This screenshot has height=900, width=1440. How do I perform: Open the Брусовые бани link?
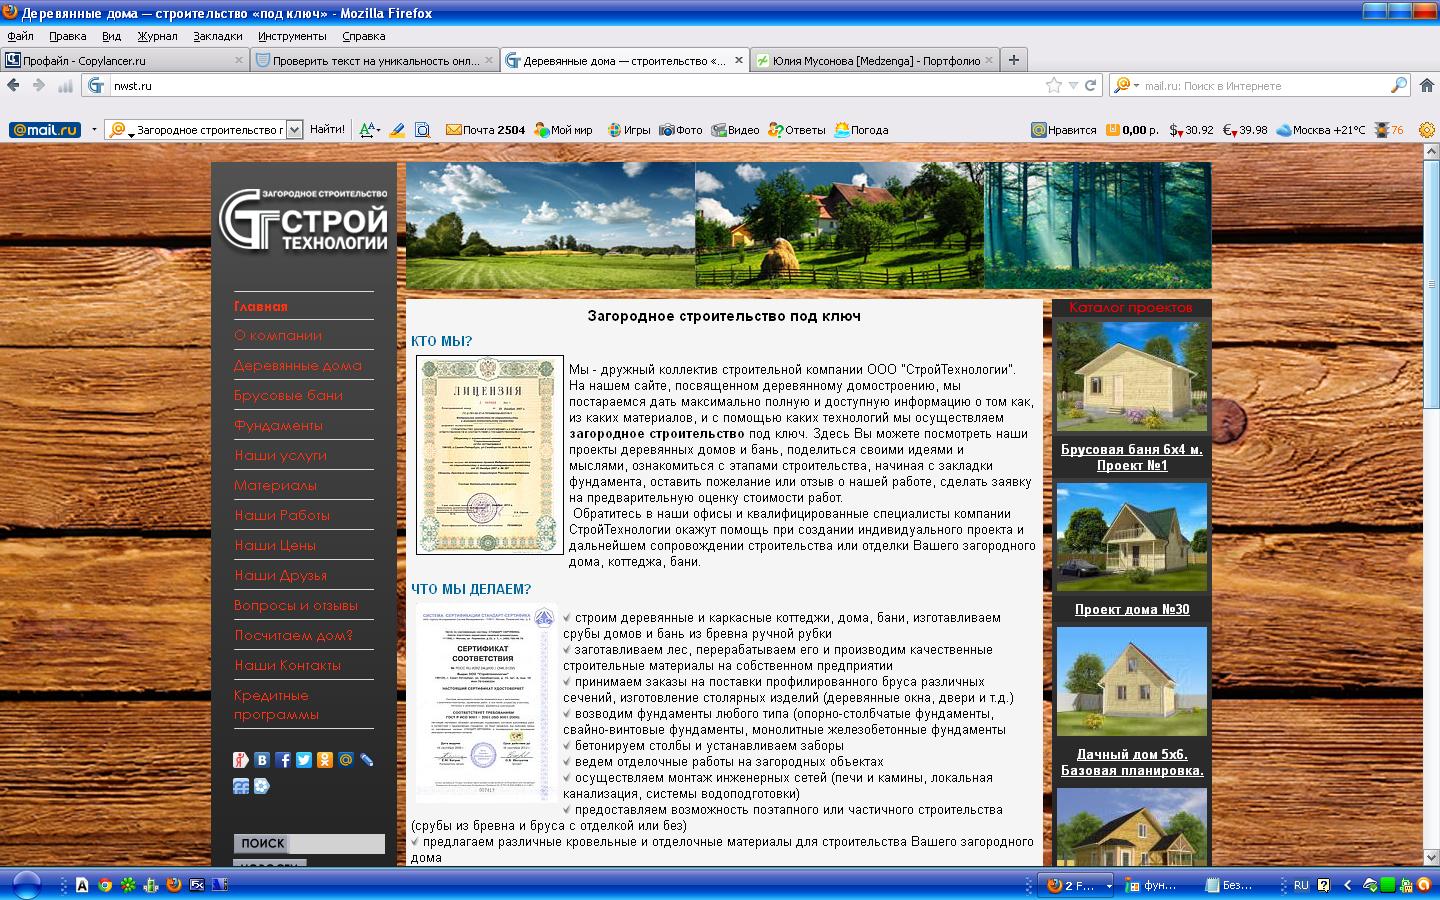click(288, 395)
